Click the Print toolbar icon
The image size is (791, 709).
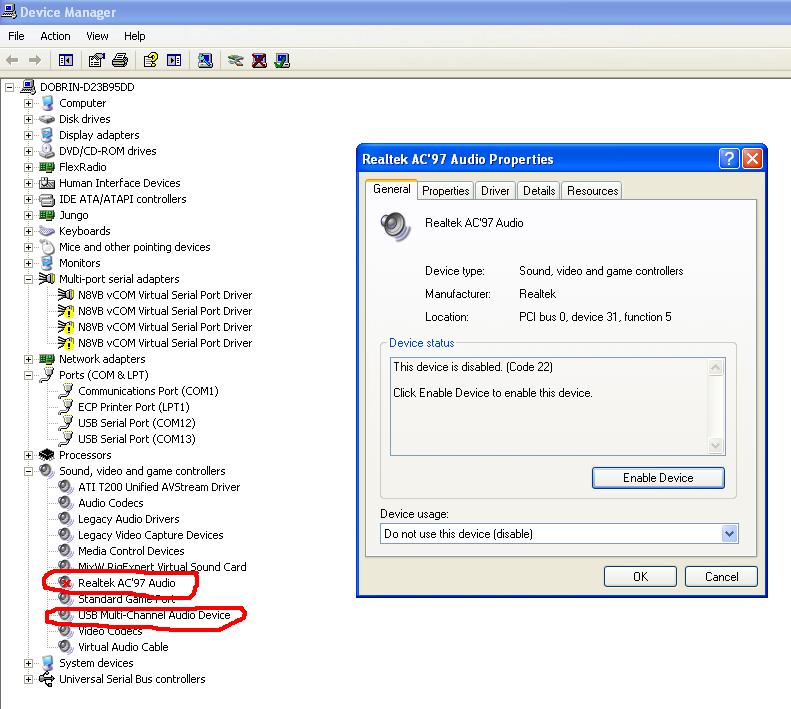[120, 61]
